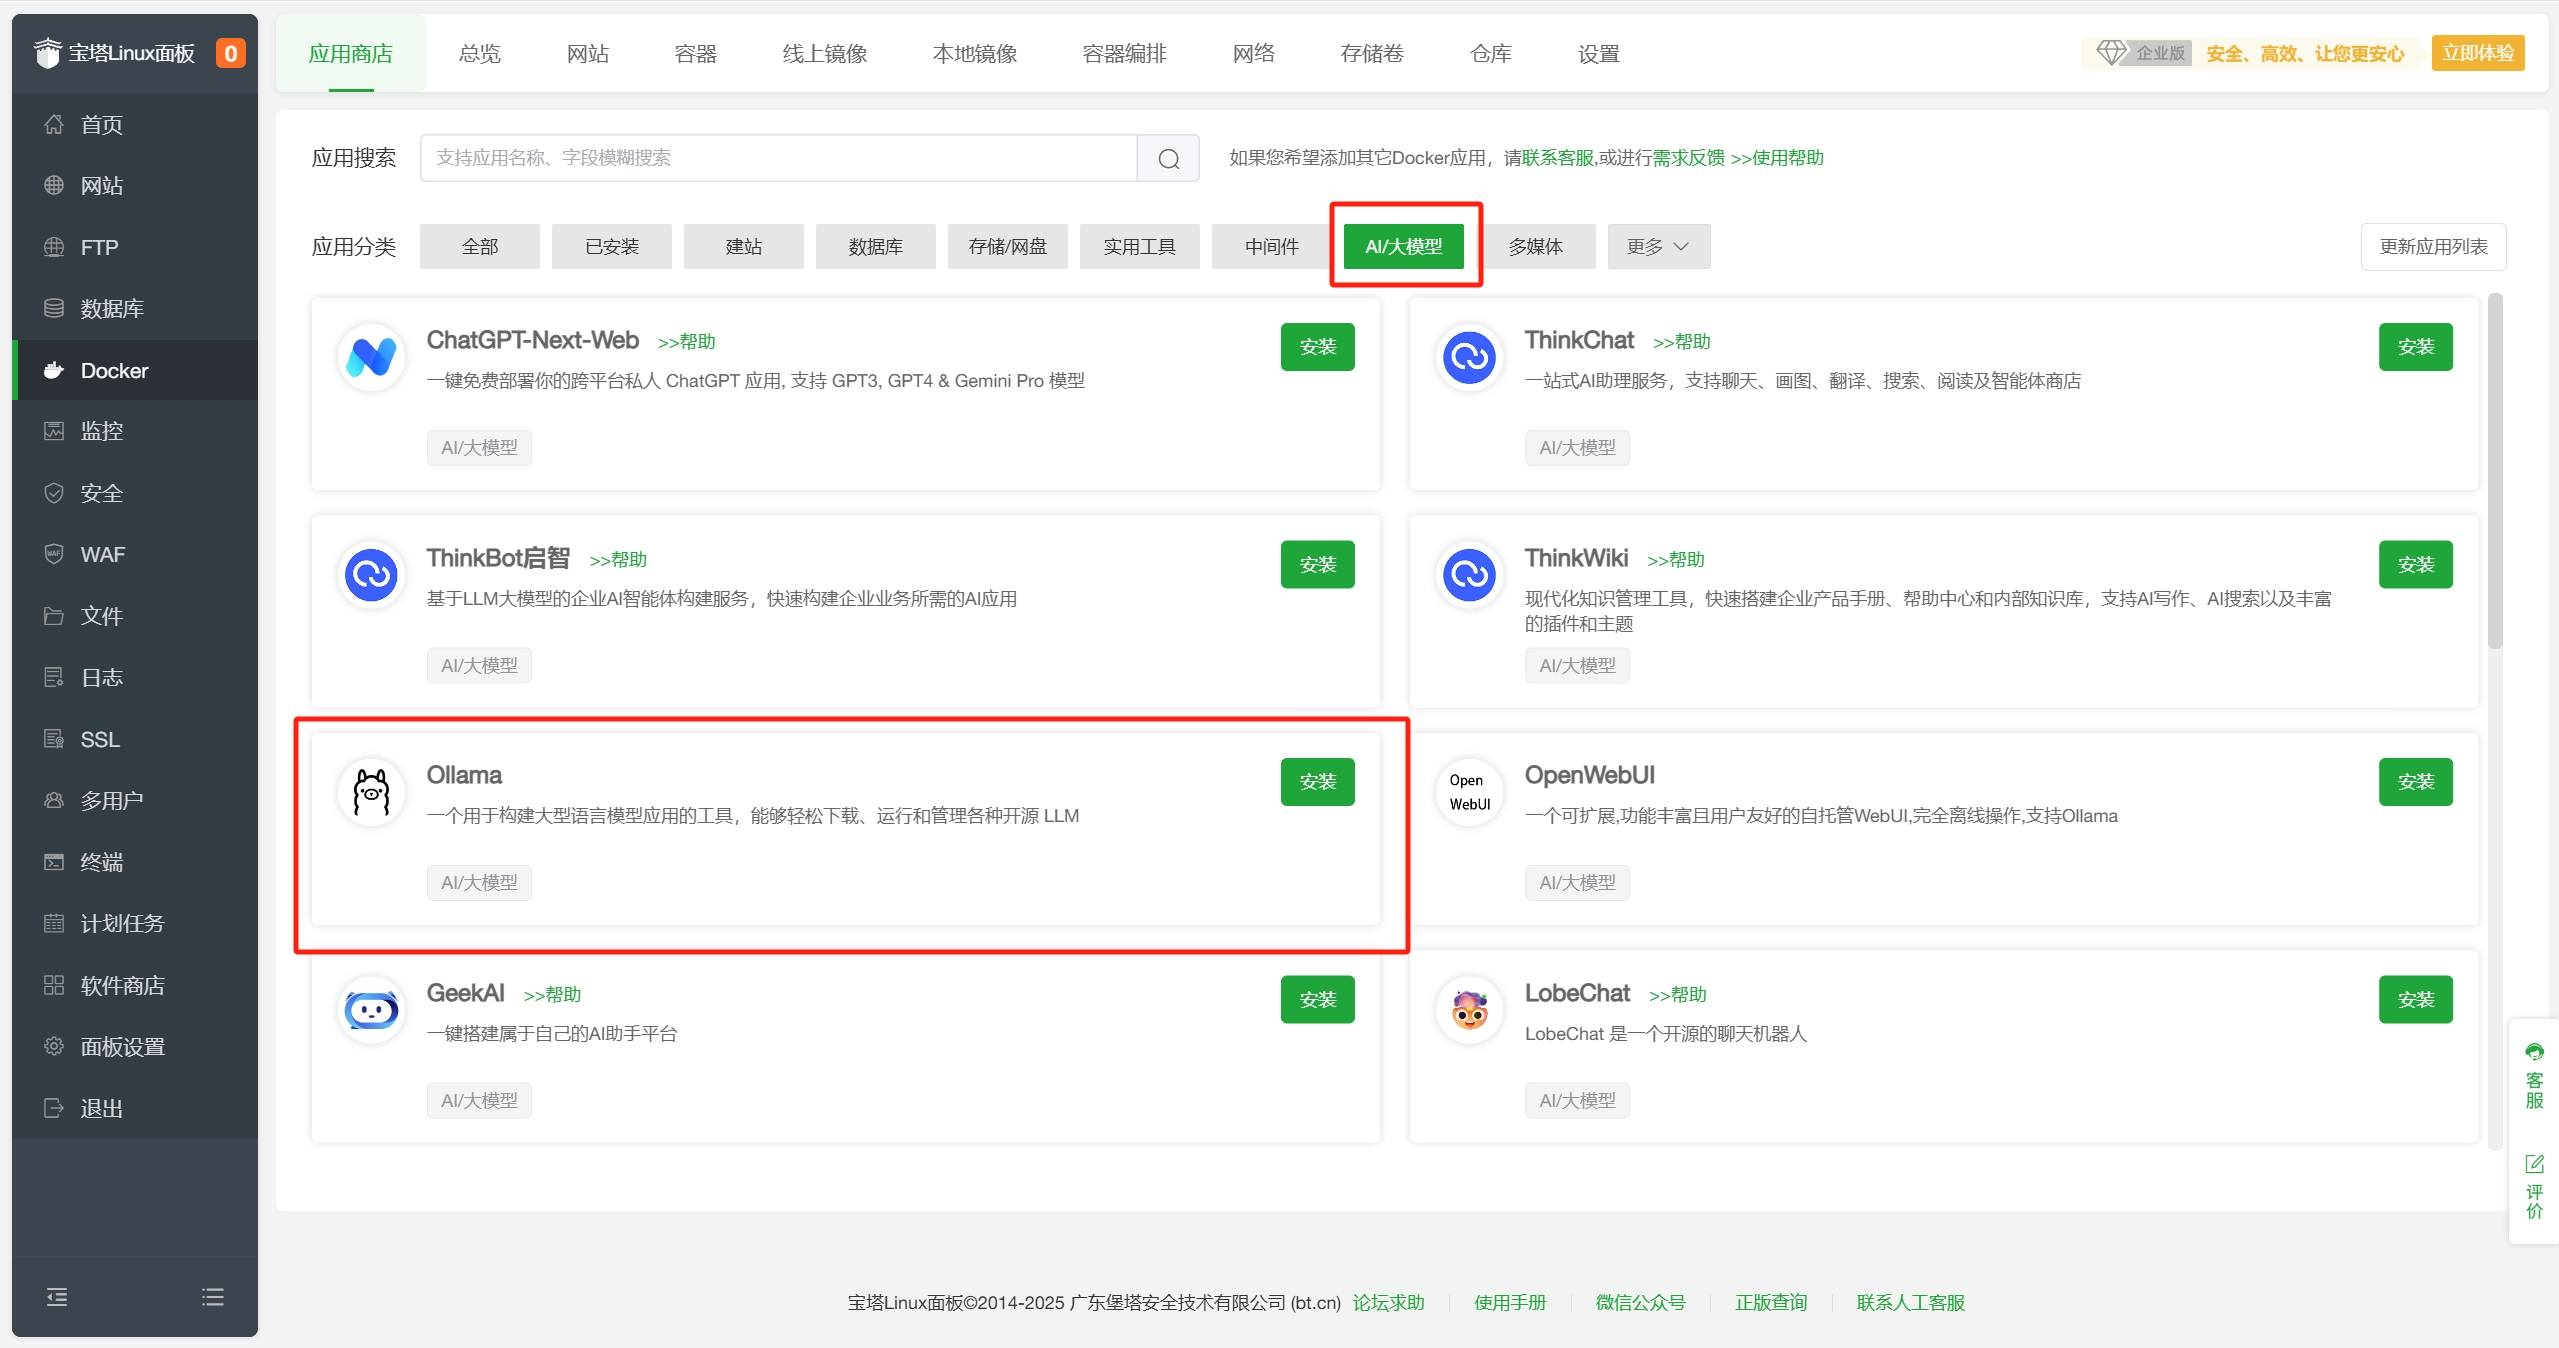Open the 本地镜像 tab
The width and height of the screenshot is (2559, 1348).
click(974, 54)
